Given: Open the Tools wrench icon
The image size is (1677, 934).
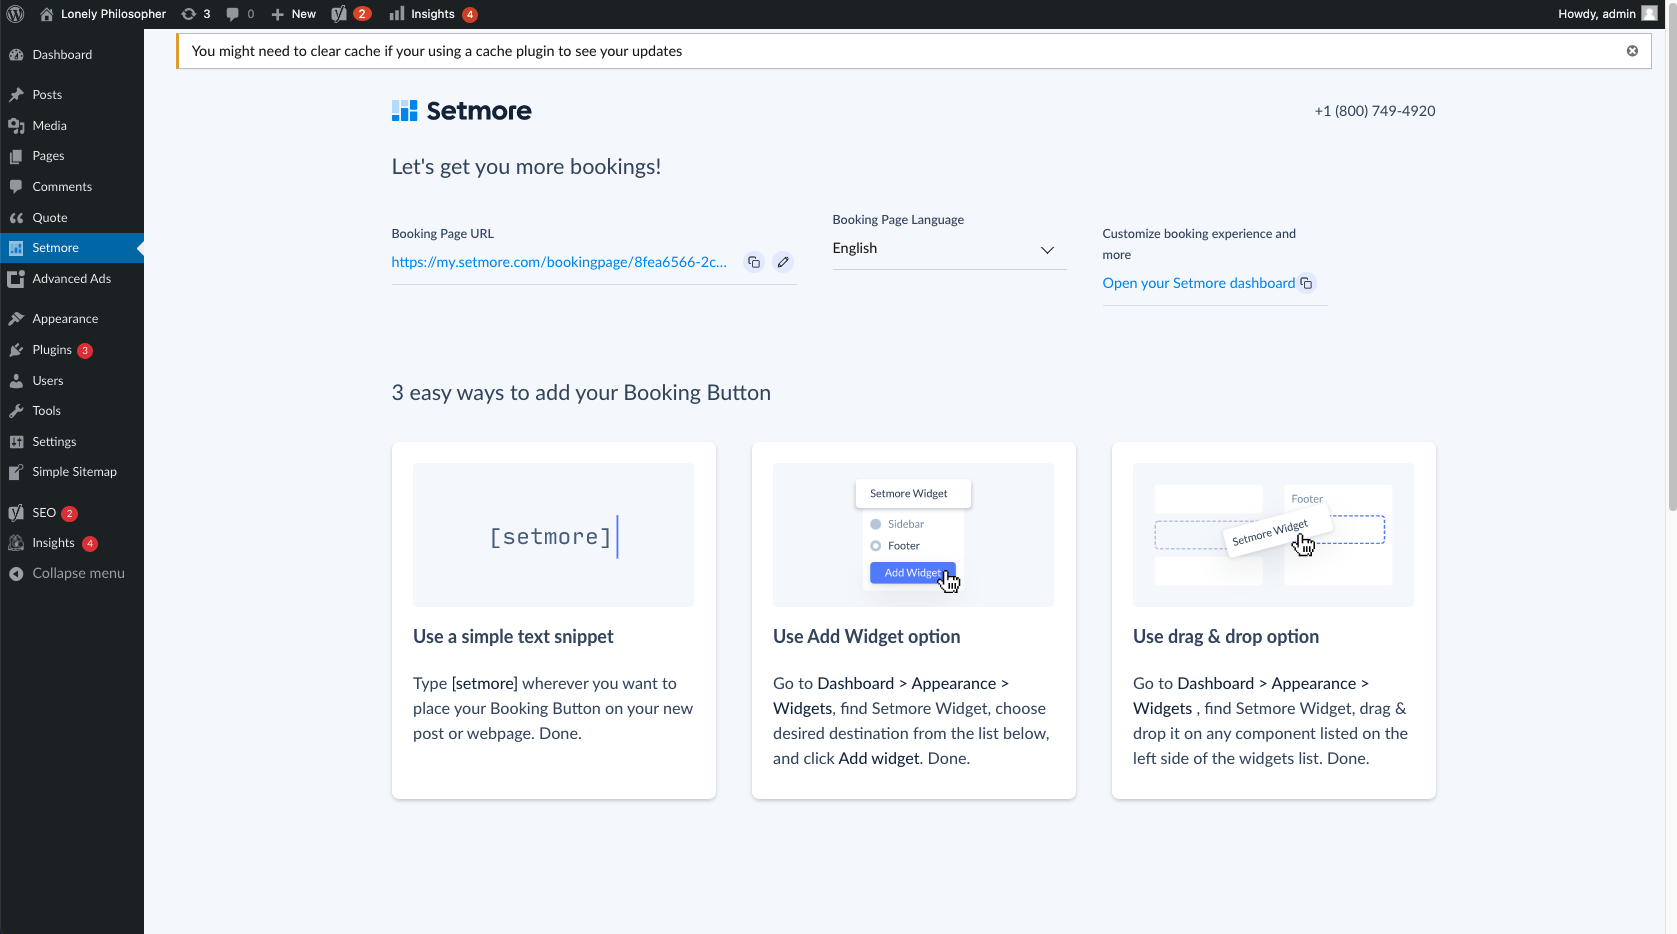Looking at the screenshot, I should (16, 411).
